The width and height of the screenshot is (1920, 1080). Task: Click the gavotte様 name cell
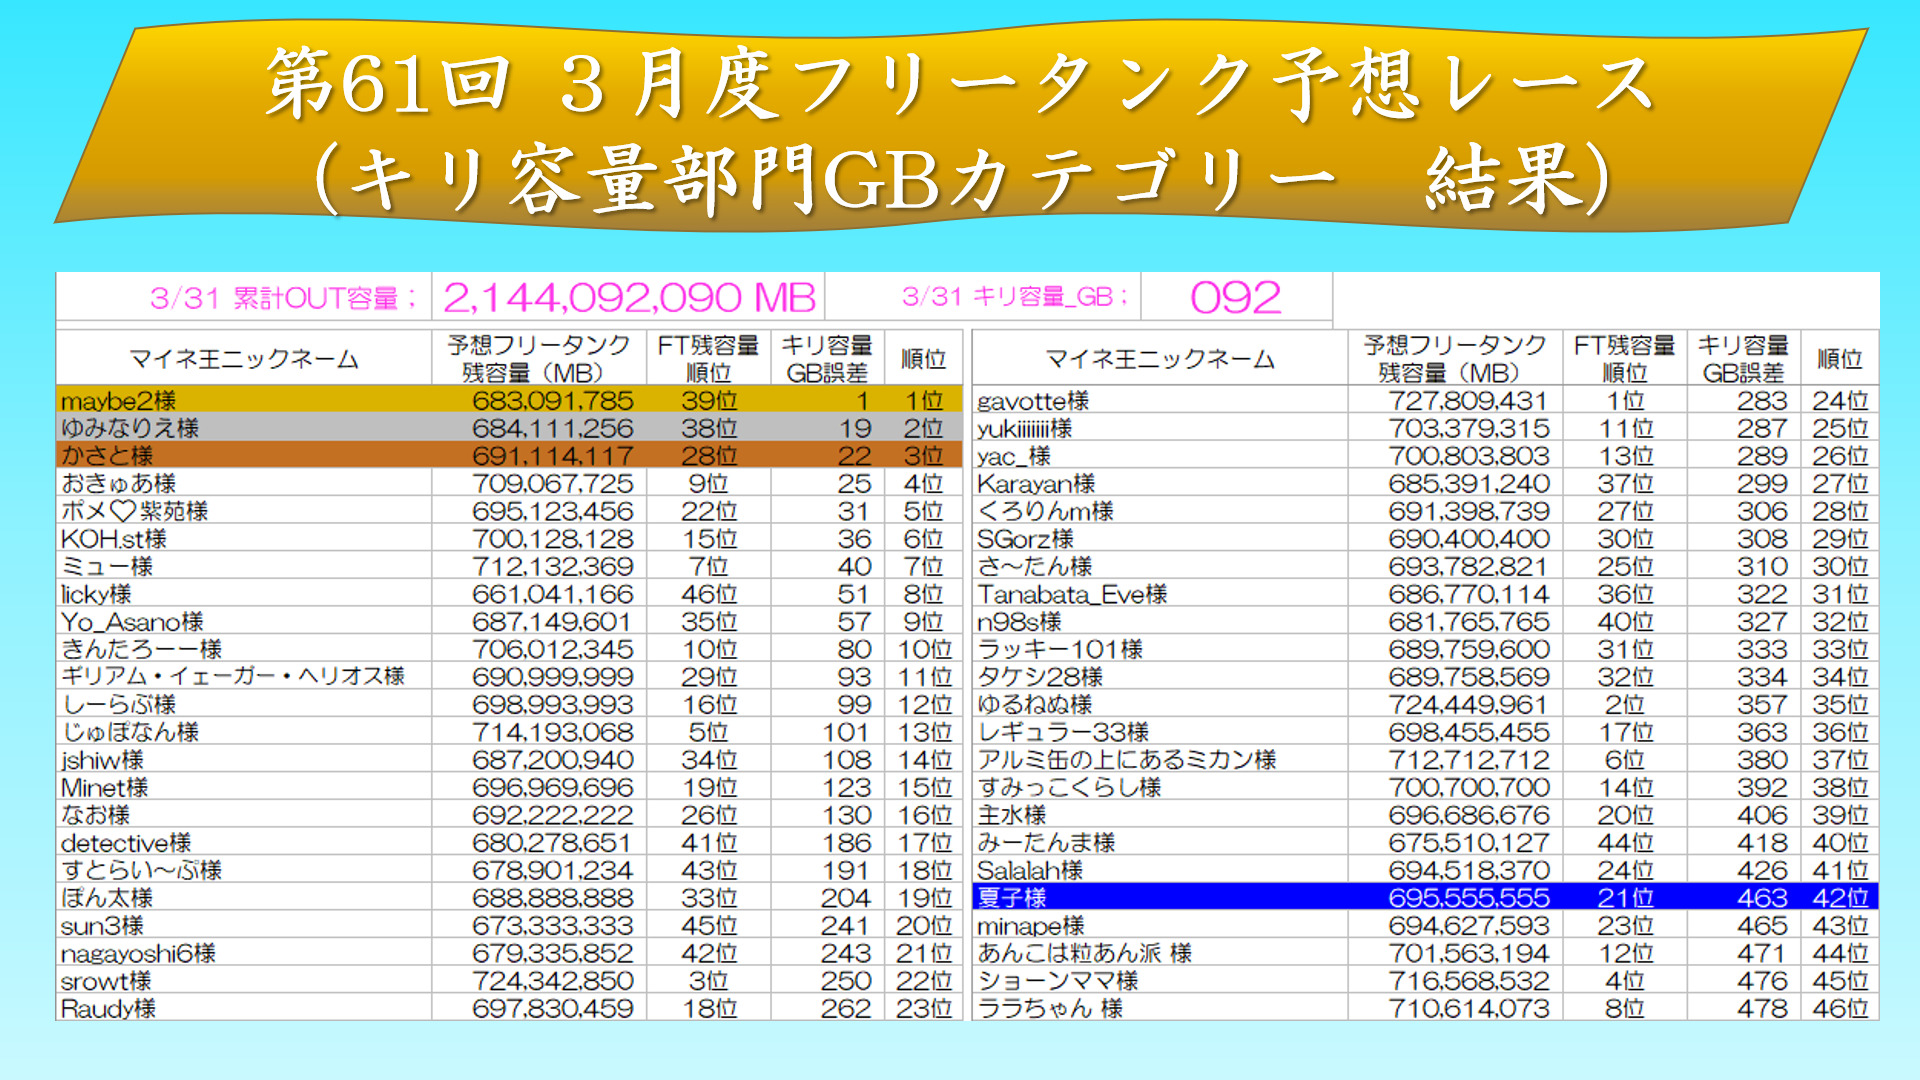click(1033, 401)
